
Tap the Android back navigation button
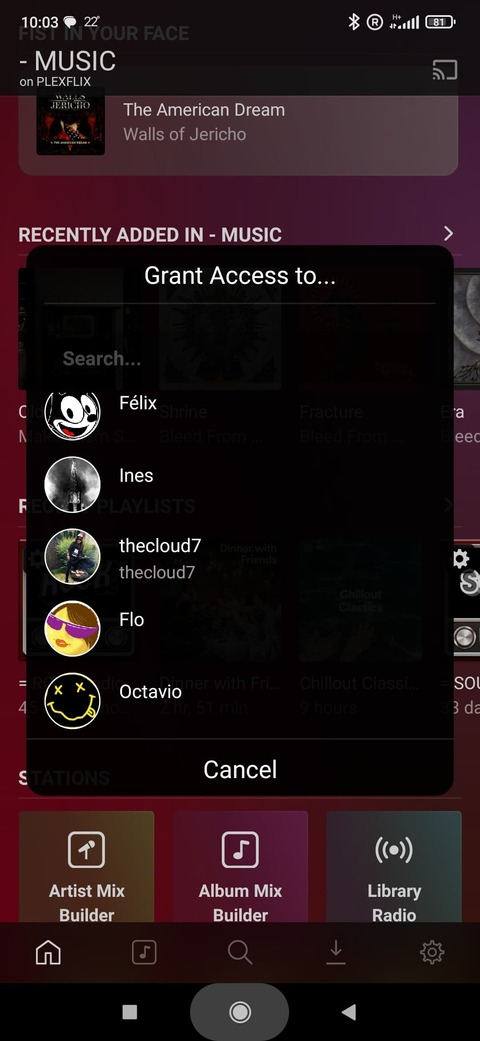[x=349, y=1012]
